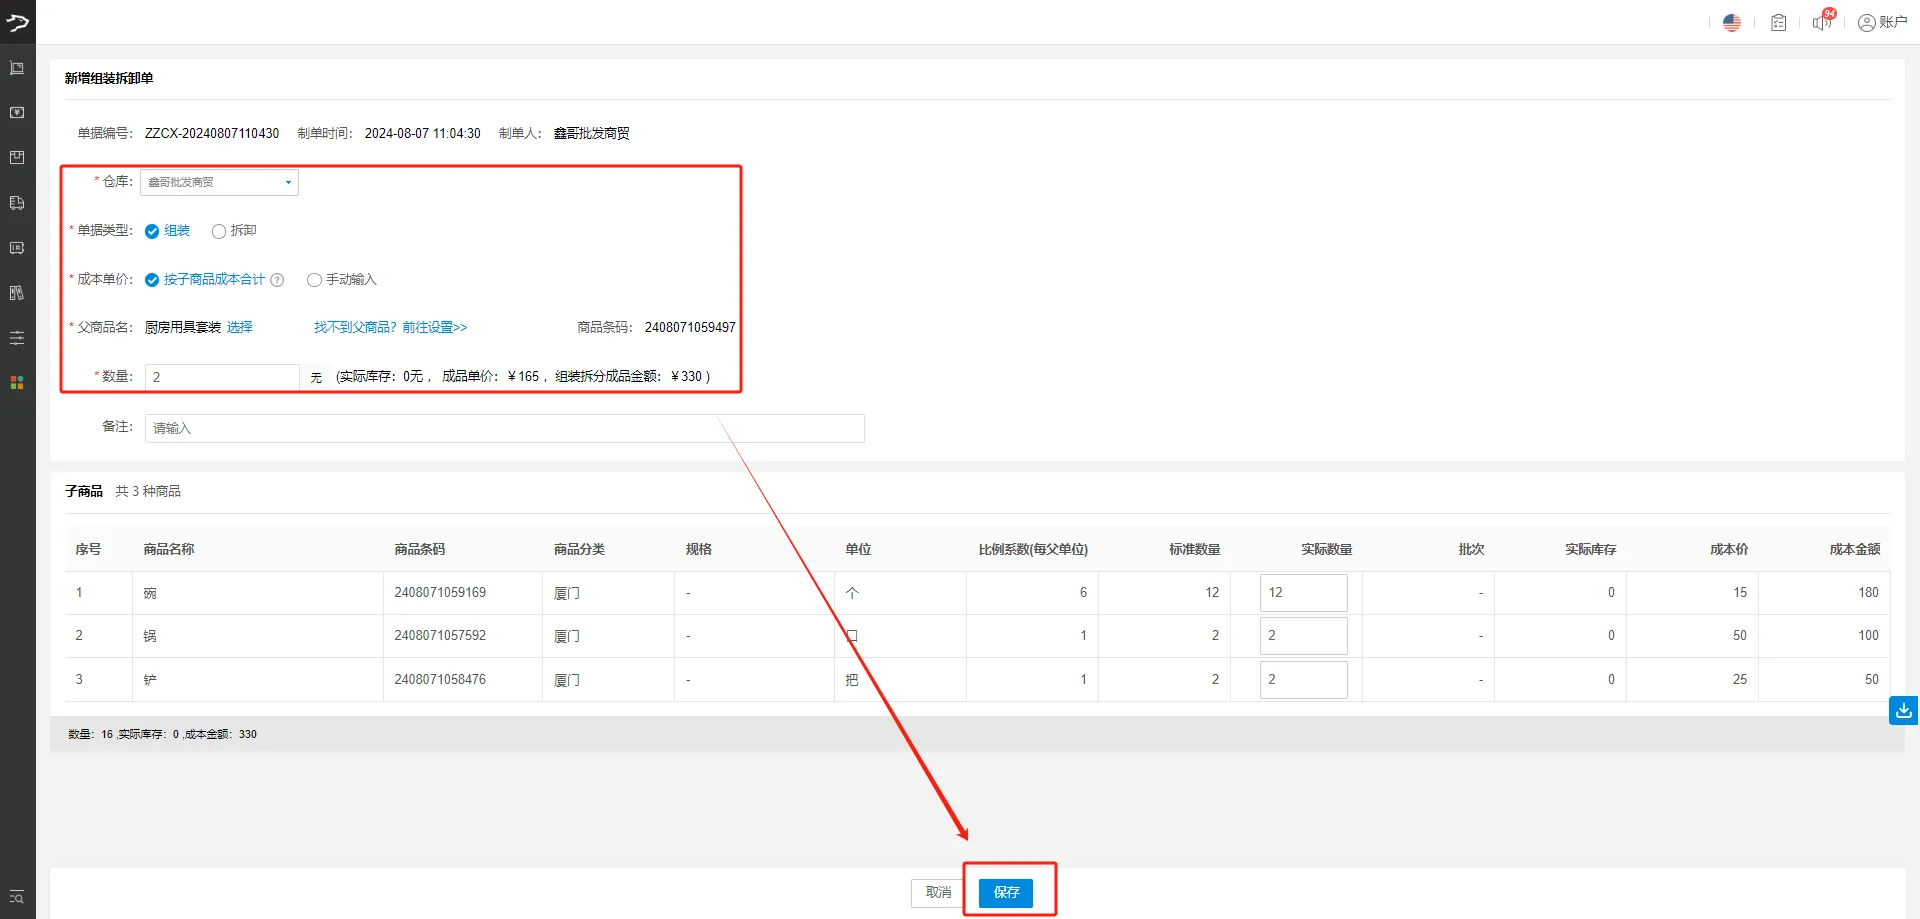Open the 仓库 warehouse dropdown
The width and height of the screenshot is (1920, 919).
coord(219,182)
